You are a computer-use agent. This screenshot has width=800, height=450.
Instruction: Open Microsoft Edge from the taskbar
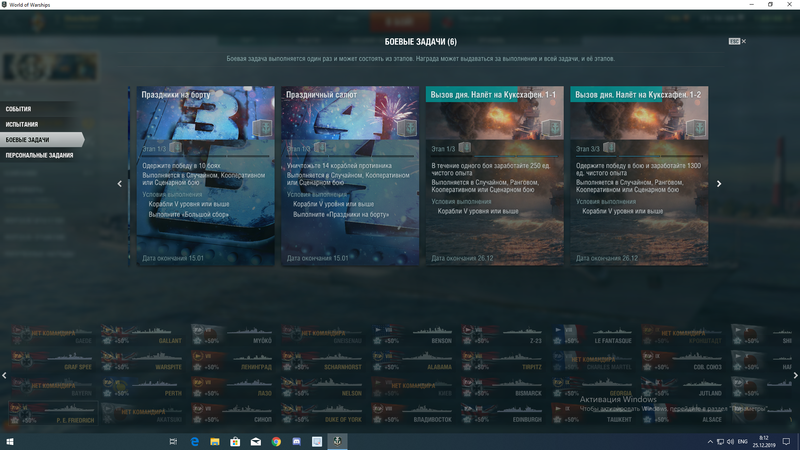194,440
